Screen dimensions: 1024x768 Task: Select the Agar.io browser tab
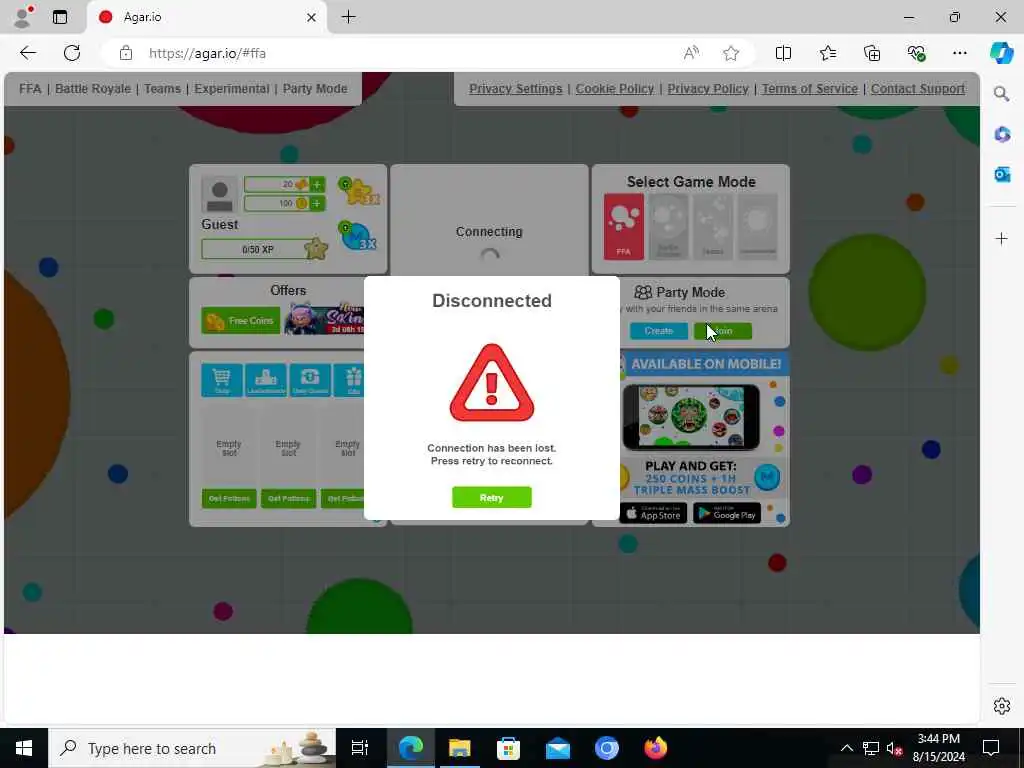(x=207, y=17)
